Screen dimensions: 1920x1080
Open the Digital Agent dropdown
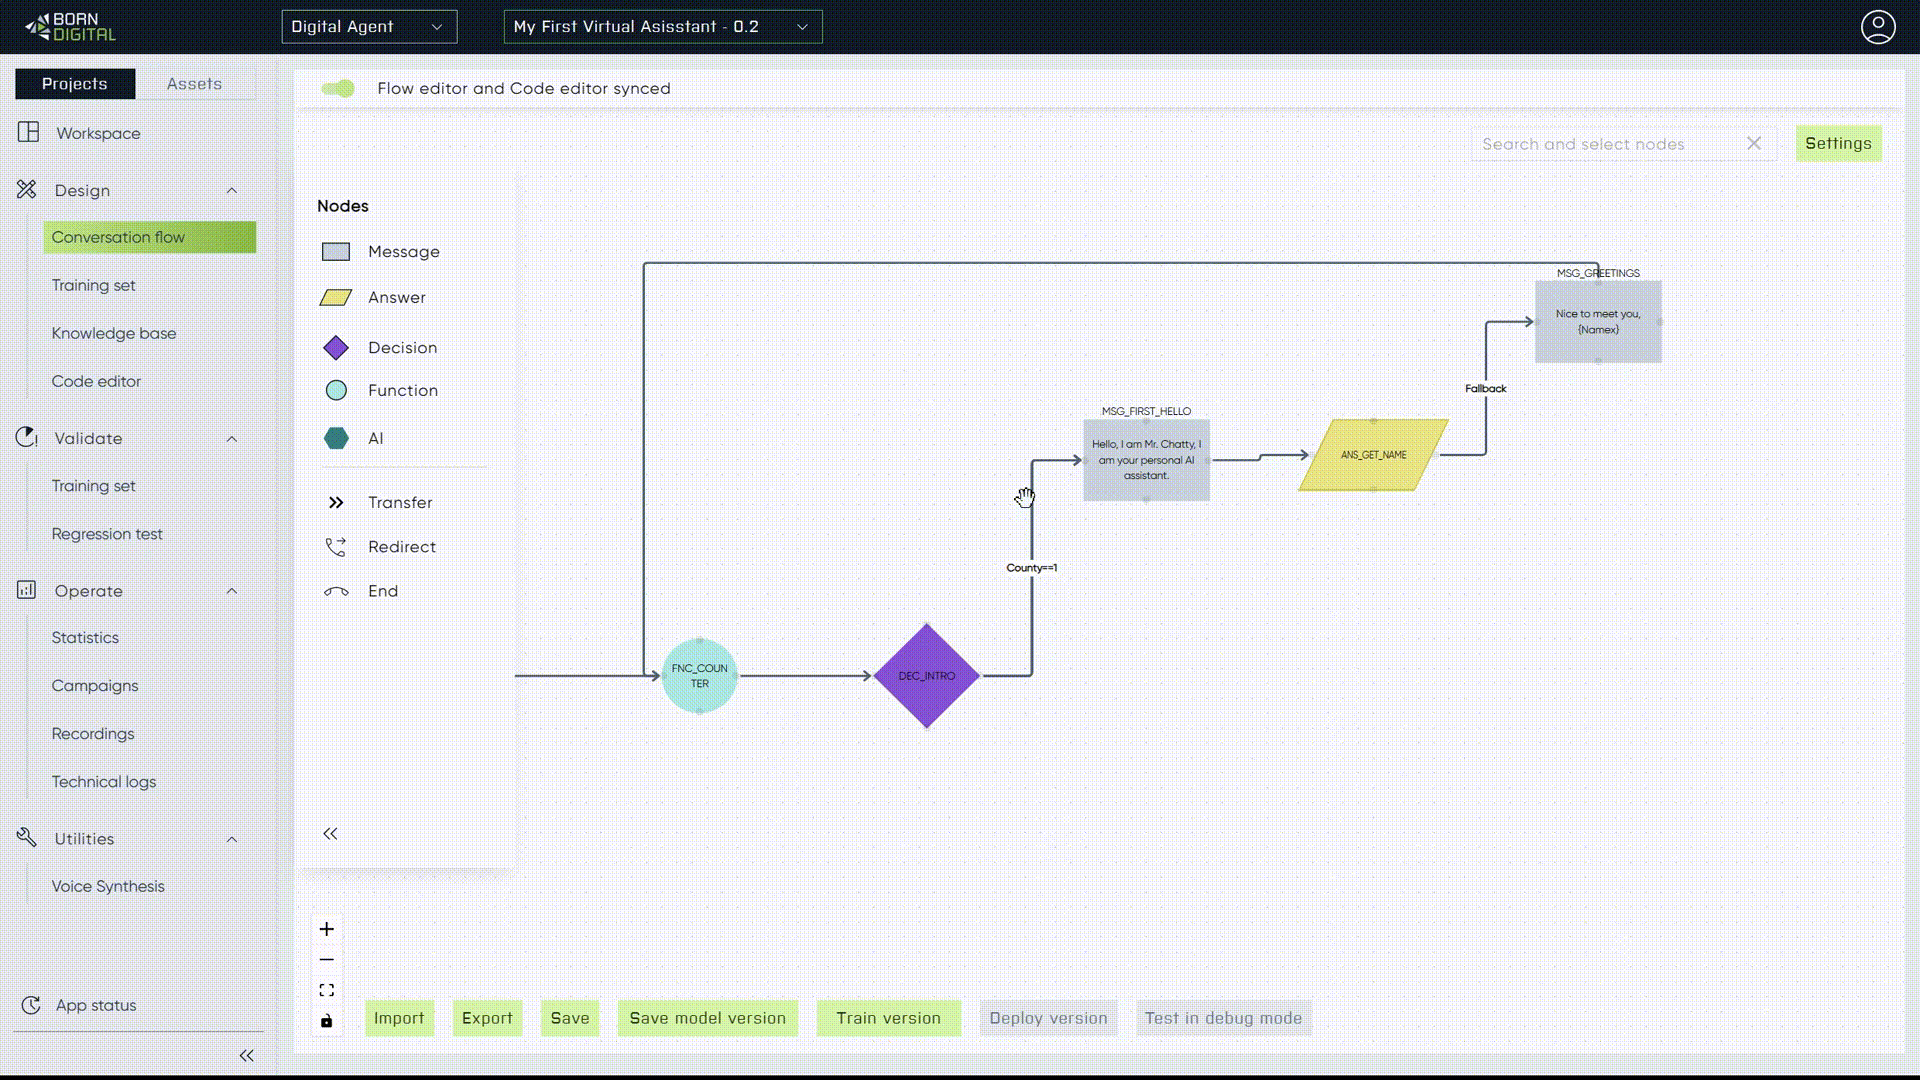click(369, 27)
